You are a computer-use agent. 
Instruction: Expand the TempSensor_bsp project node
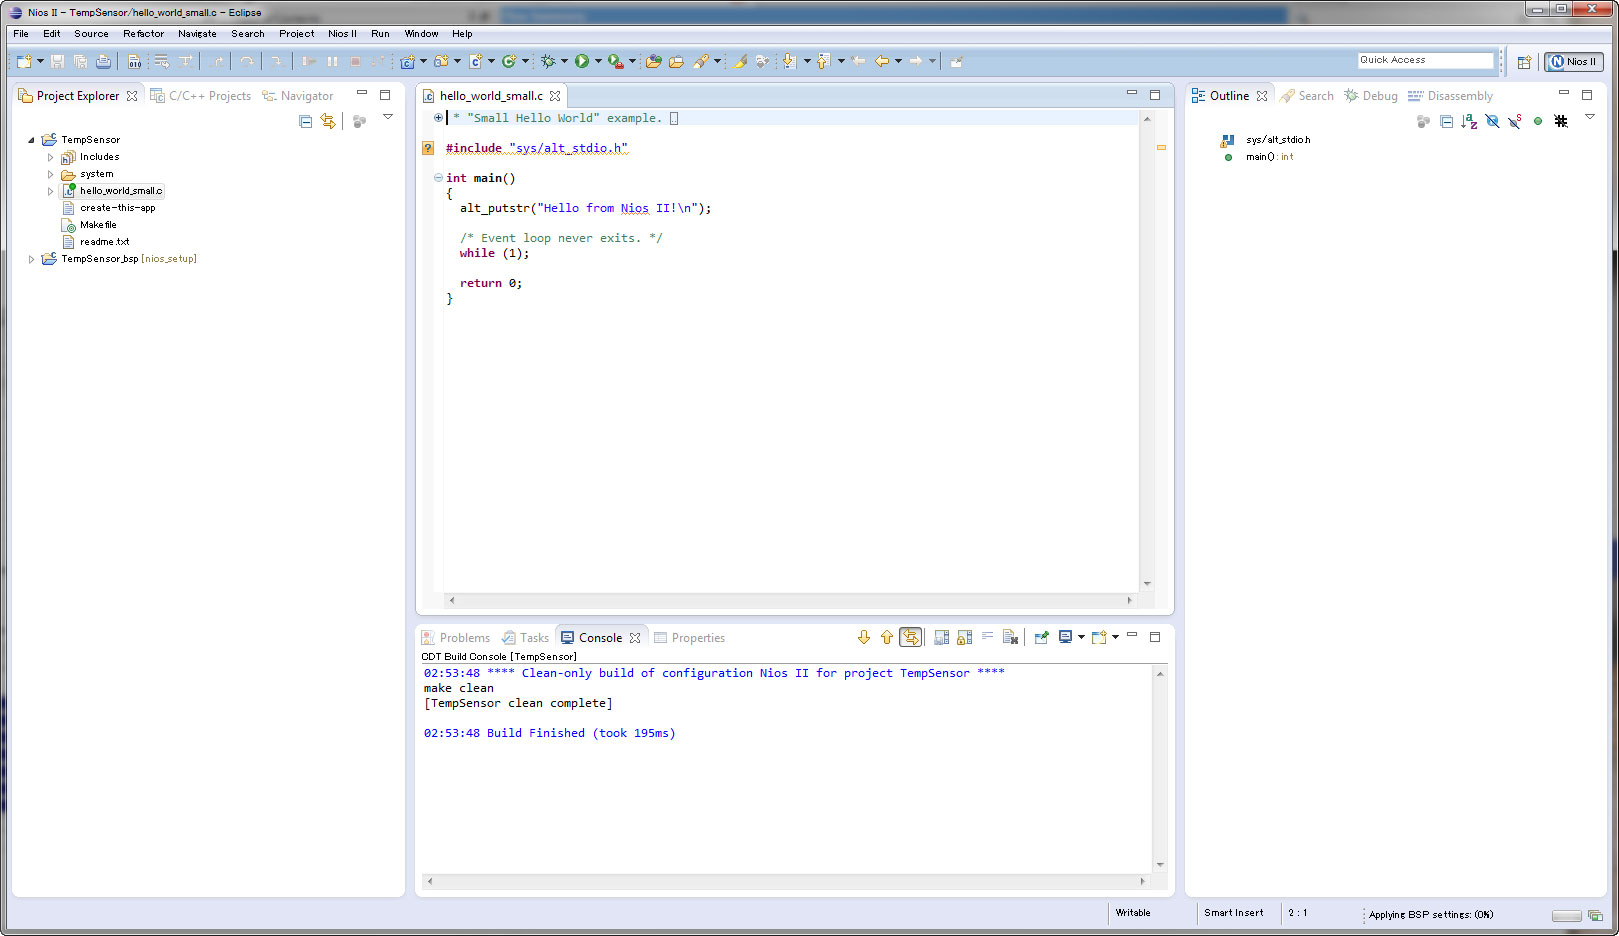click(x=31, y=259)
